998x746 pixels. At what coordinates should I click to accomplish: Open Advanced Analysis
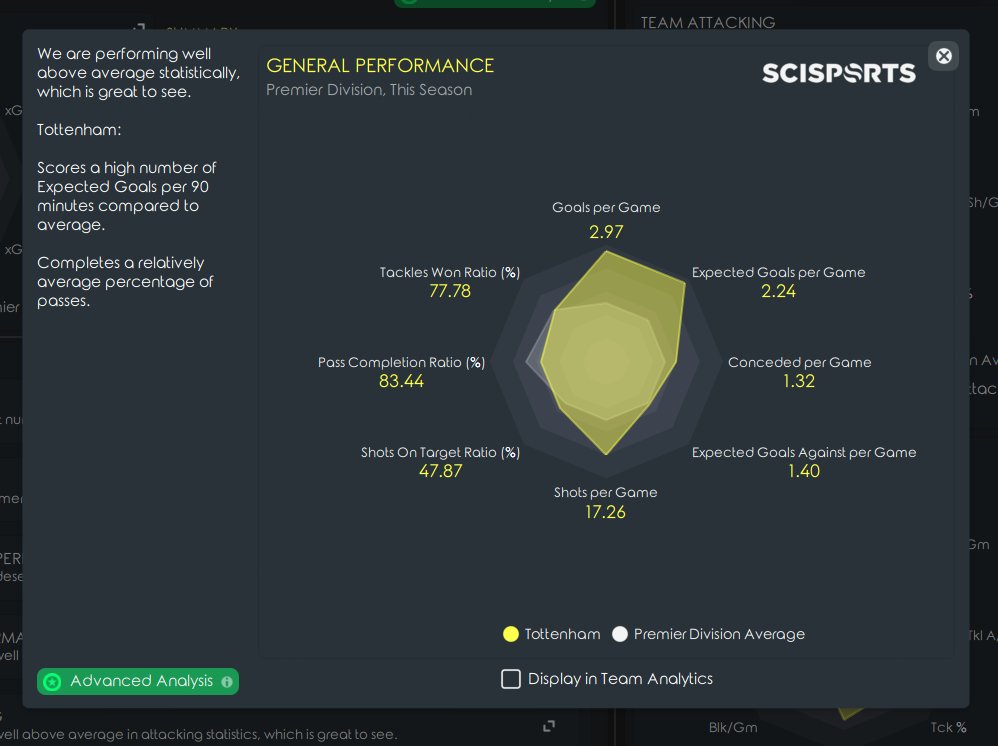pyautogui.click(x=141, y=681)
